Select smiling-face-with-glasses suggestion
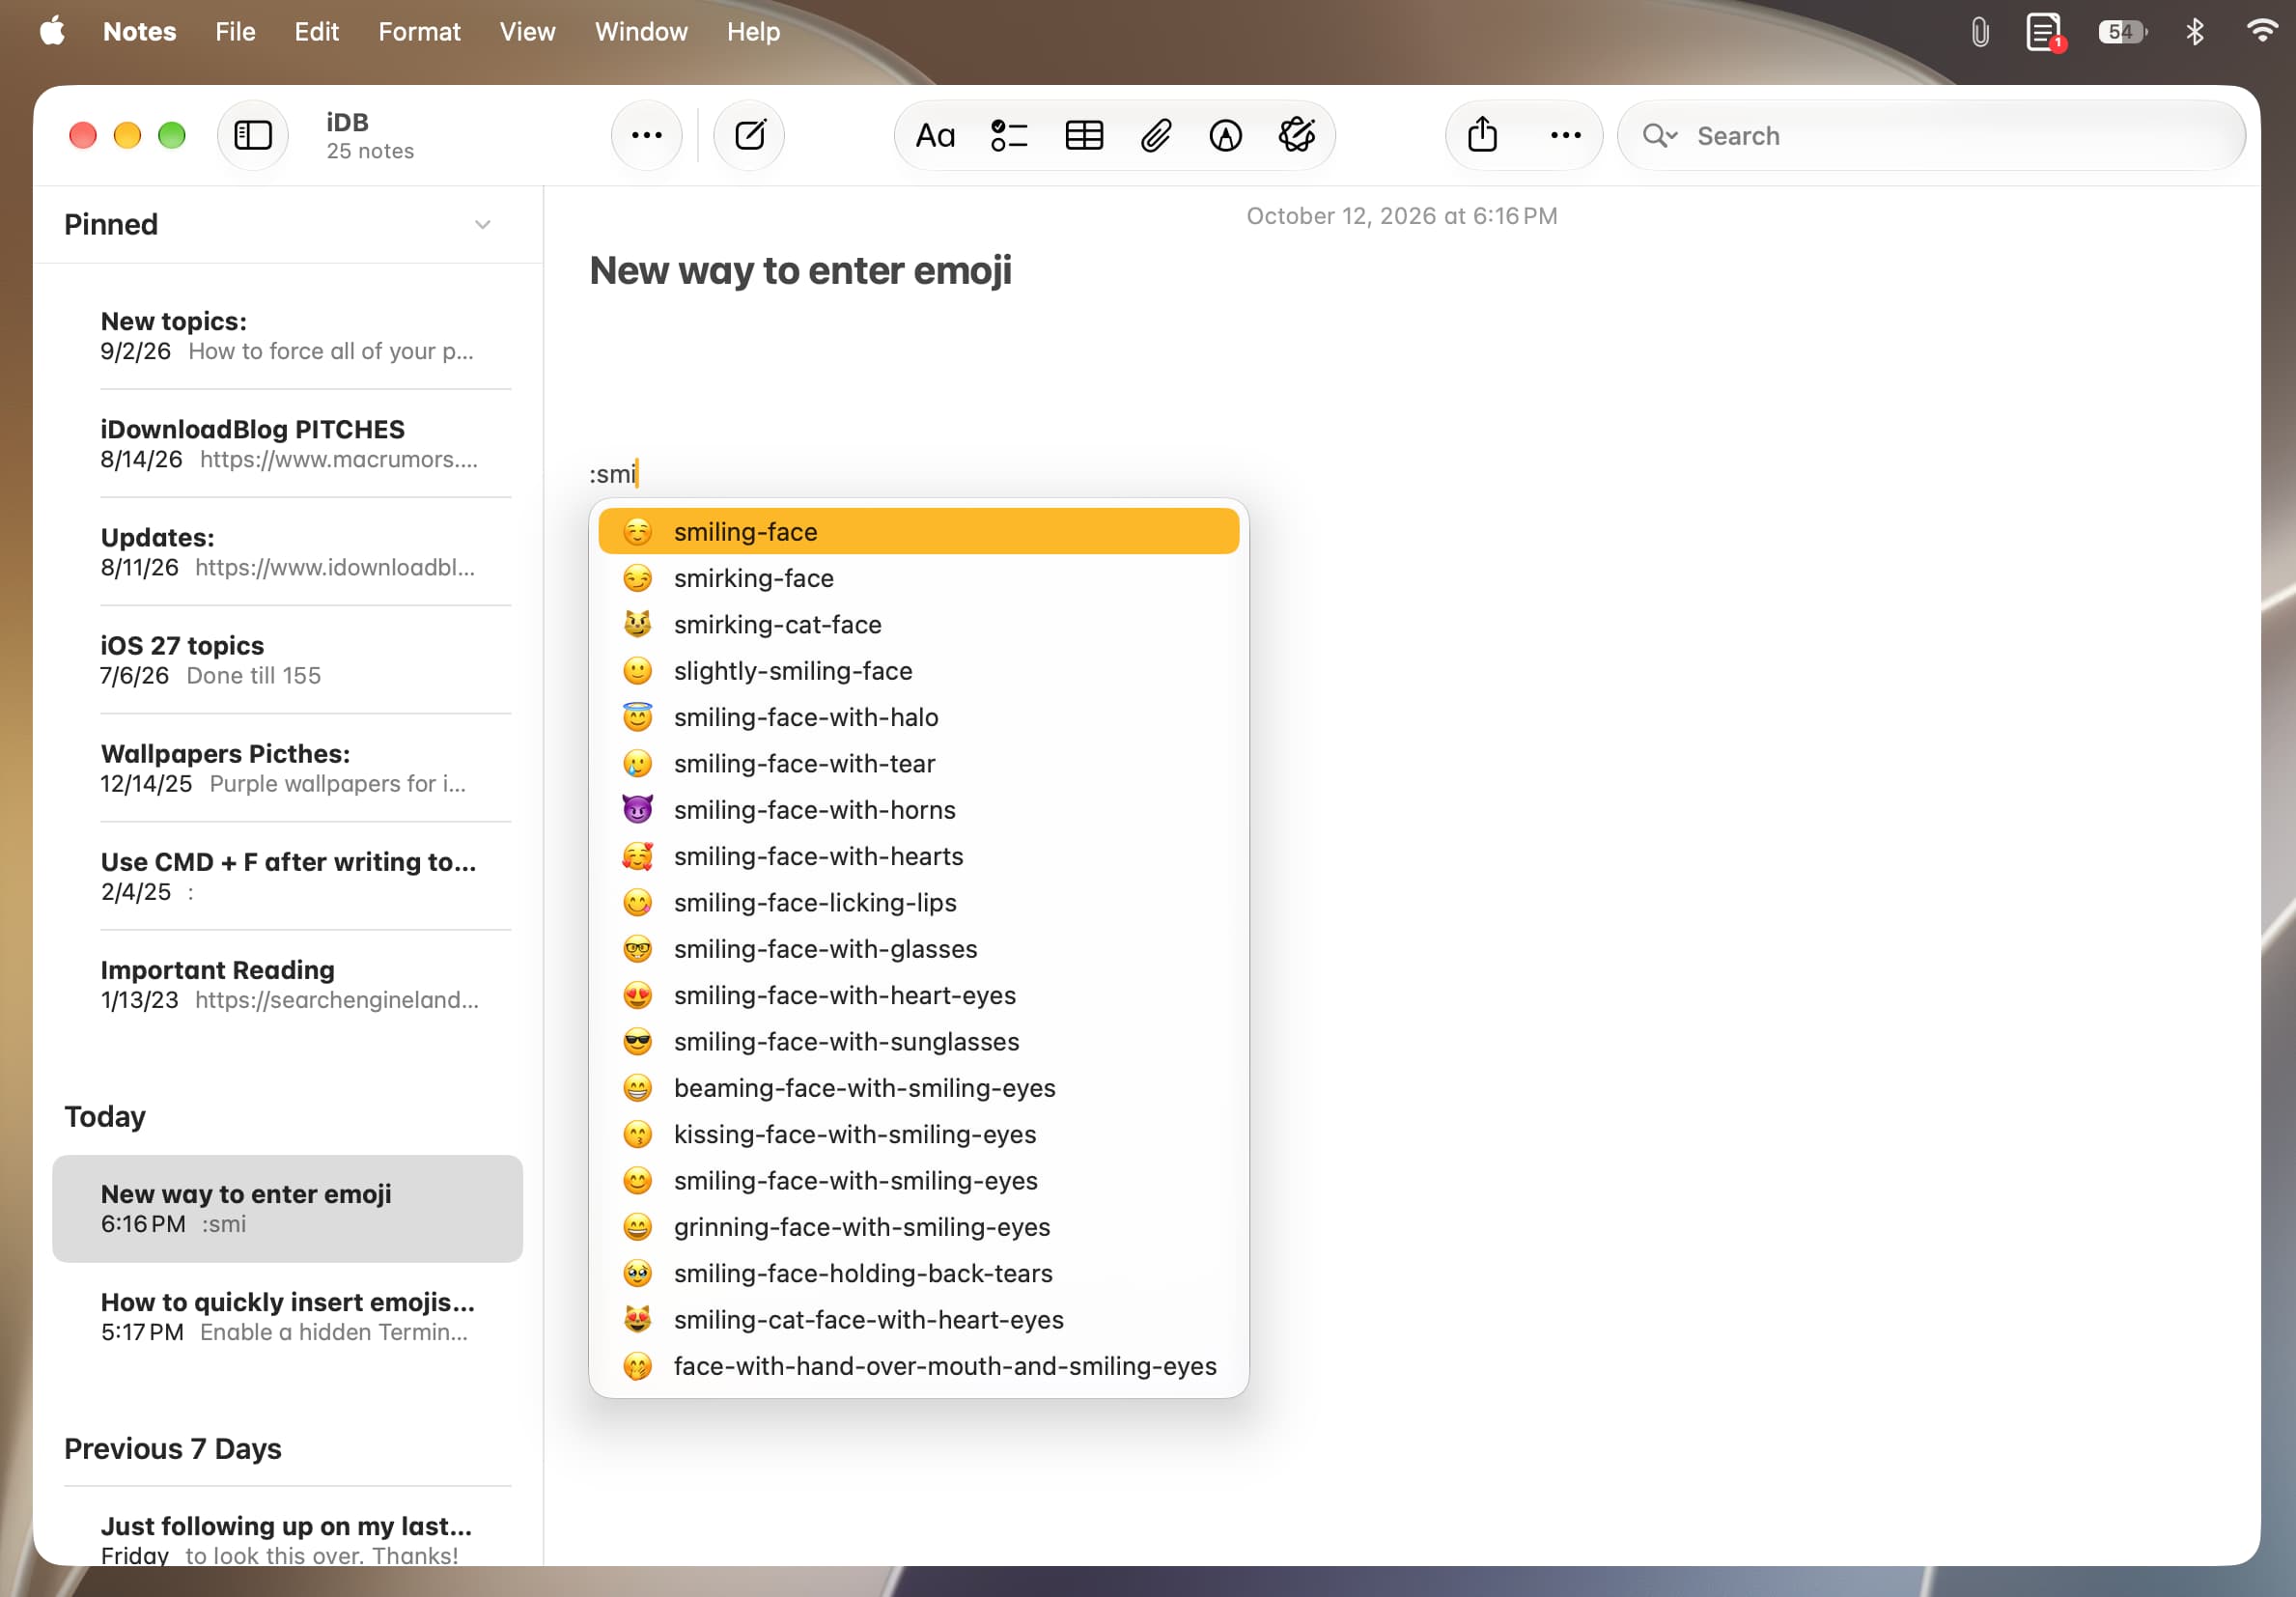The image size is (2296, 1597). (x=918, y=948)
